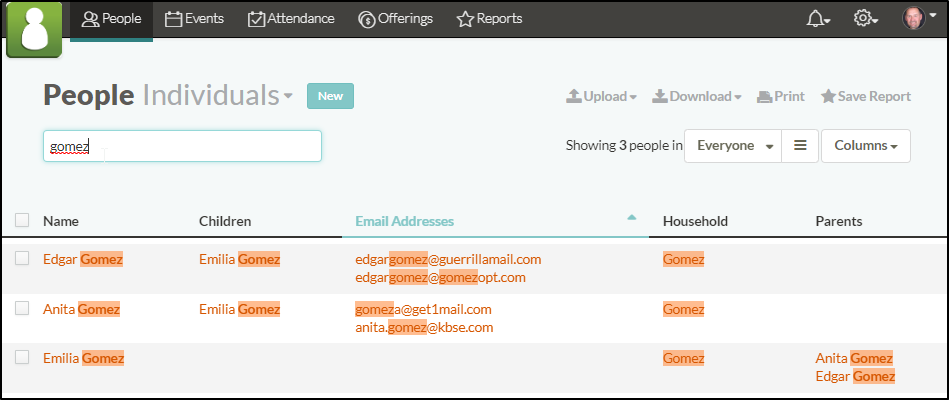Click edgargomez@guerrillamail.com email

click(x=448, y=260)
